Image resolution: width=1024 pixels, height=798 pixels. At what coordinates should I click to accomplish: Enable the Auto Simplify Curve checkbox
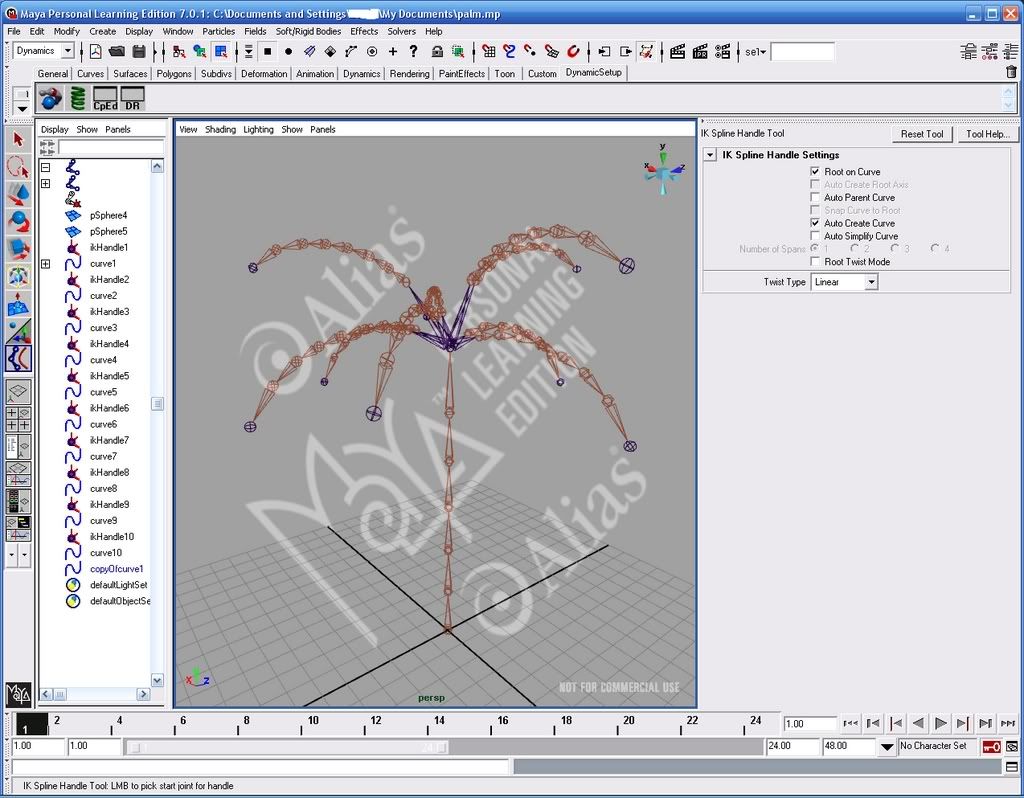pos(815,236)
